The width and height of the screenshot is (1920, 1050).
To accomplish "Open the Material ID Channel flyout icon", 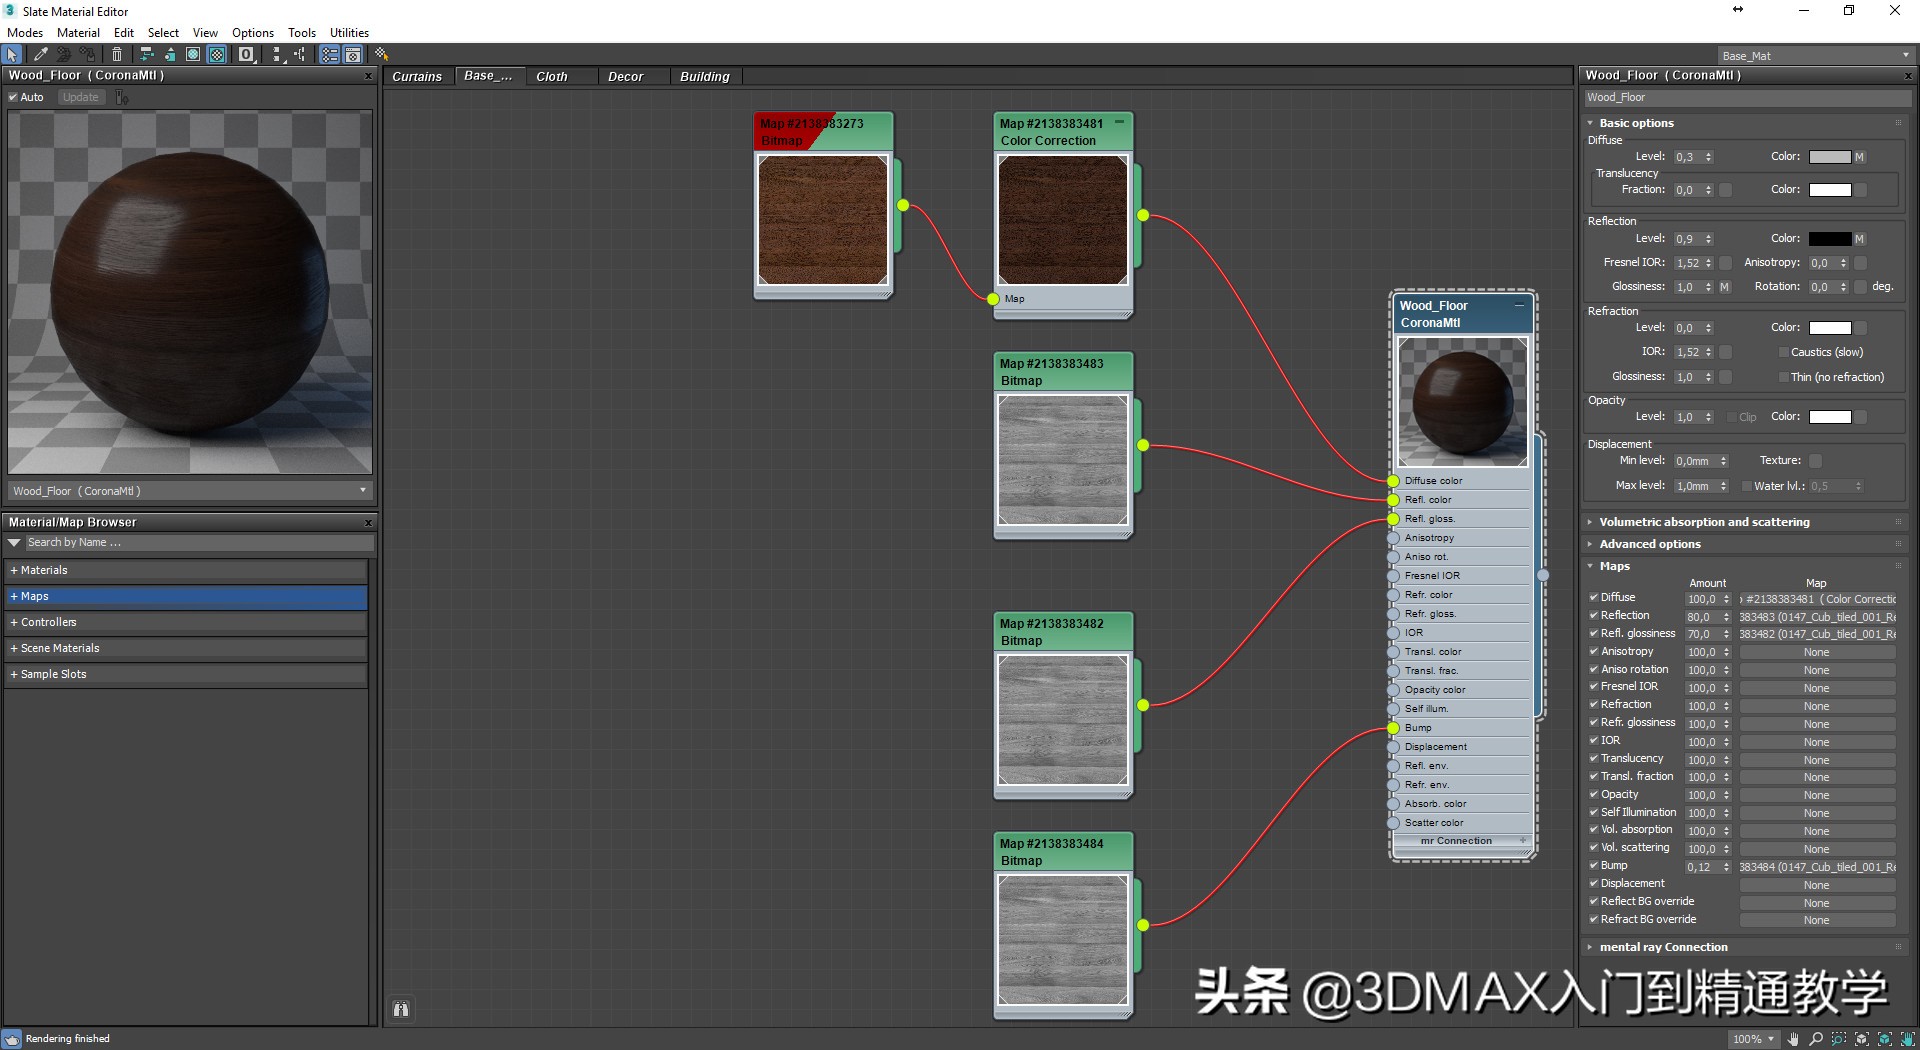I will (x=246, y=55).
